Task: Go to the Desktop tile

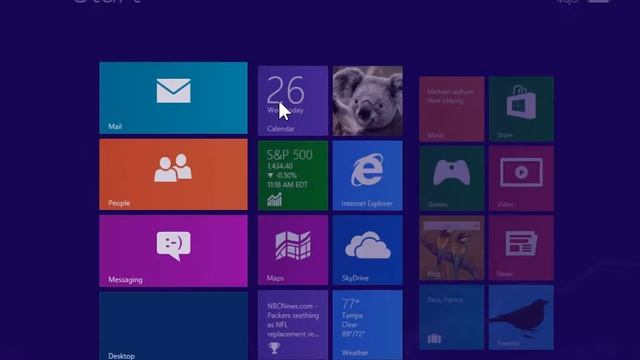Action: [173, 326]
